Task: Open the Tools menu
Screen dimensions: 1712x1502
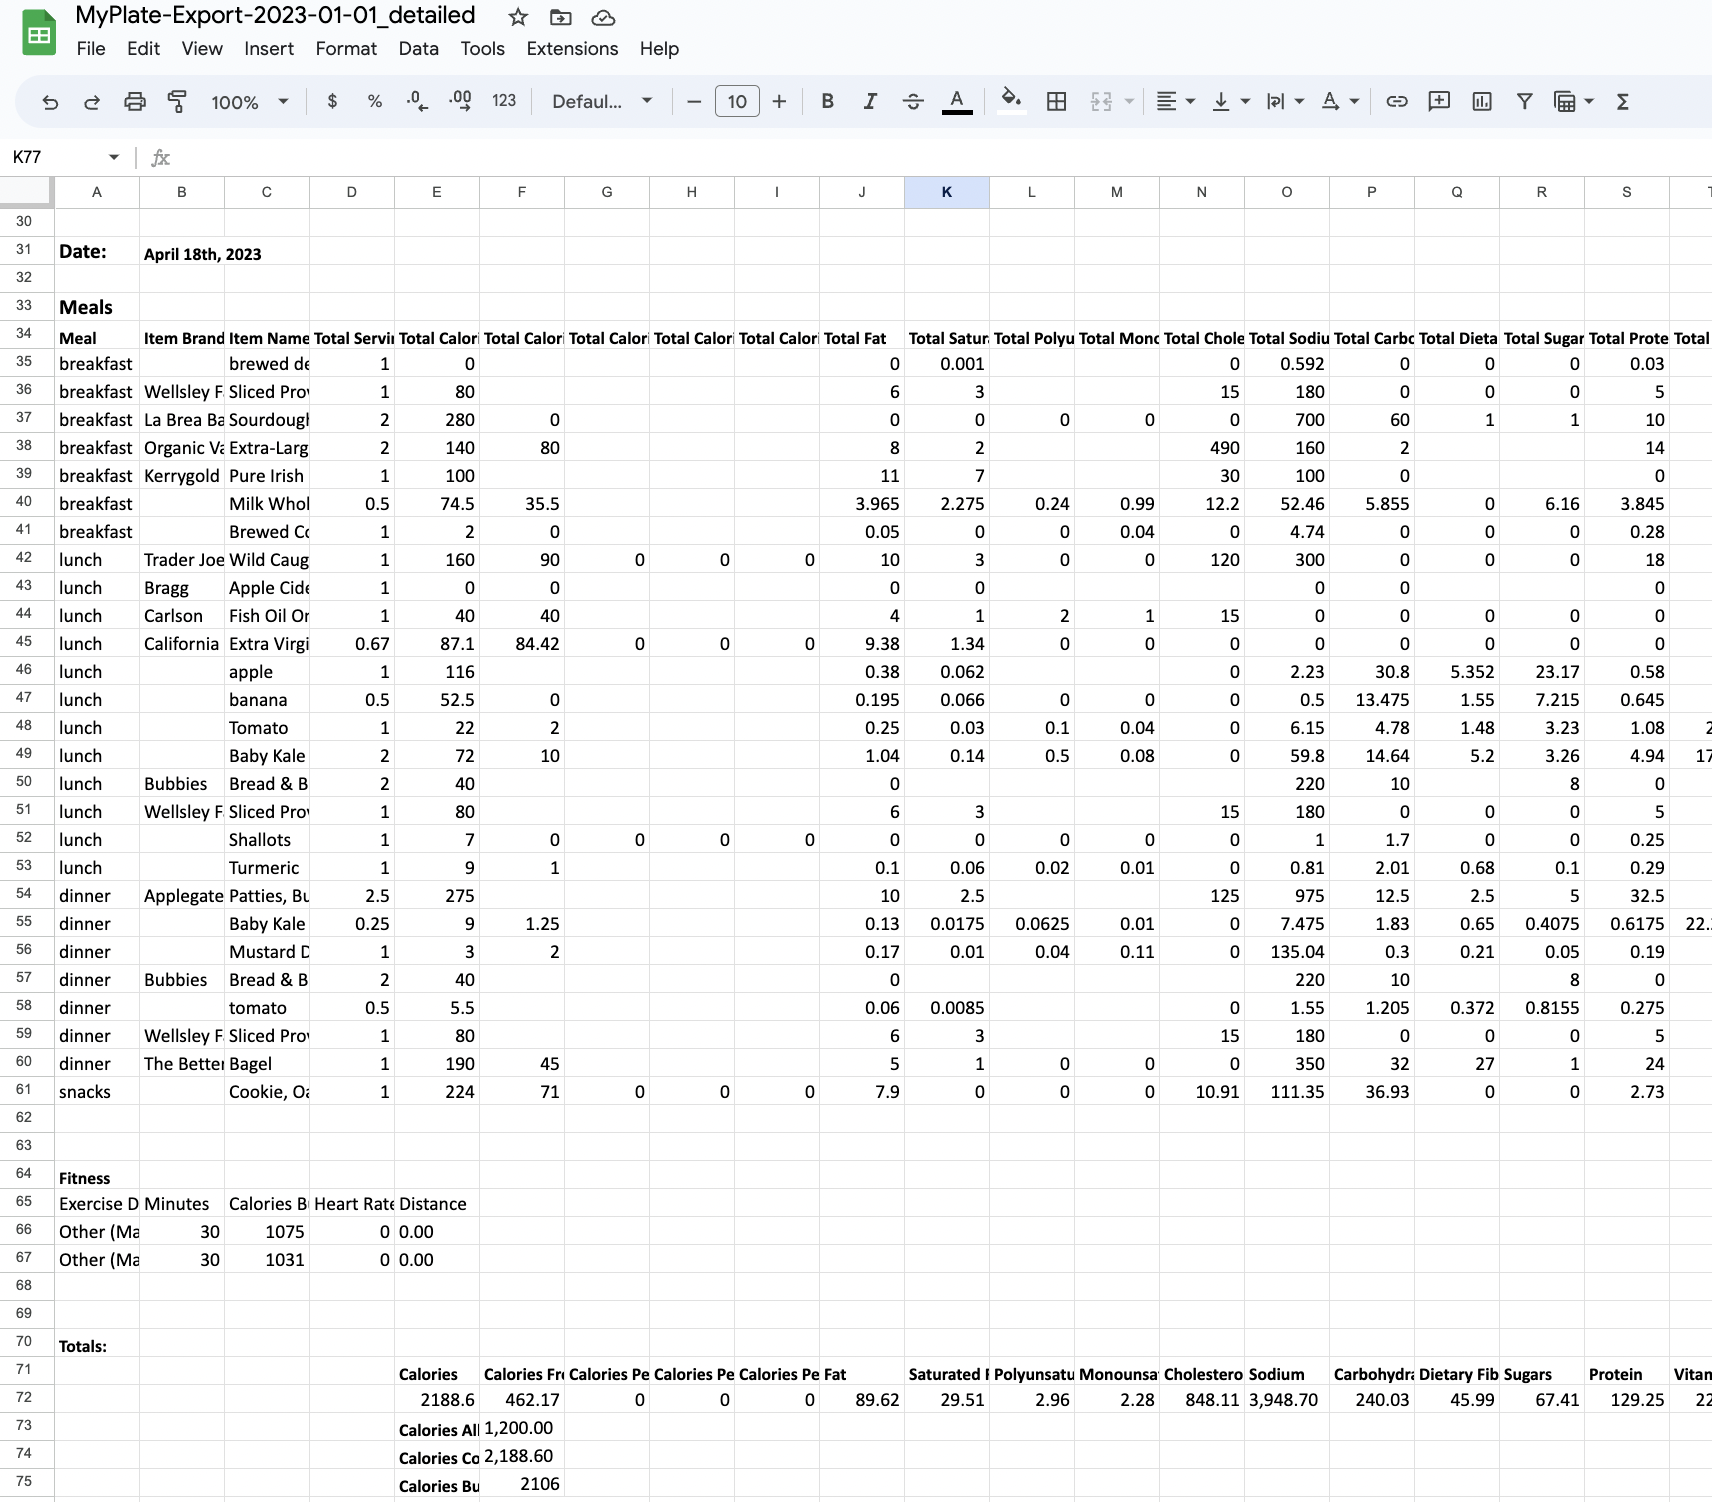Action: 482,48
